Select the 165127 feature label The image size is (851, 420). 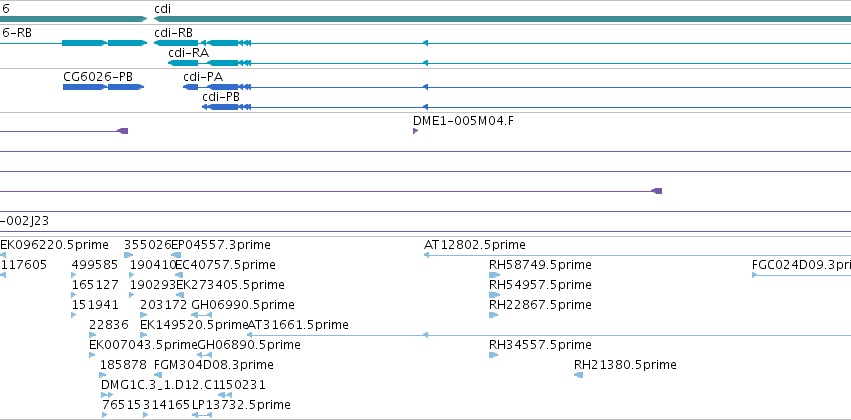coord(95,285)
